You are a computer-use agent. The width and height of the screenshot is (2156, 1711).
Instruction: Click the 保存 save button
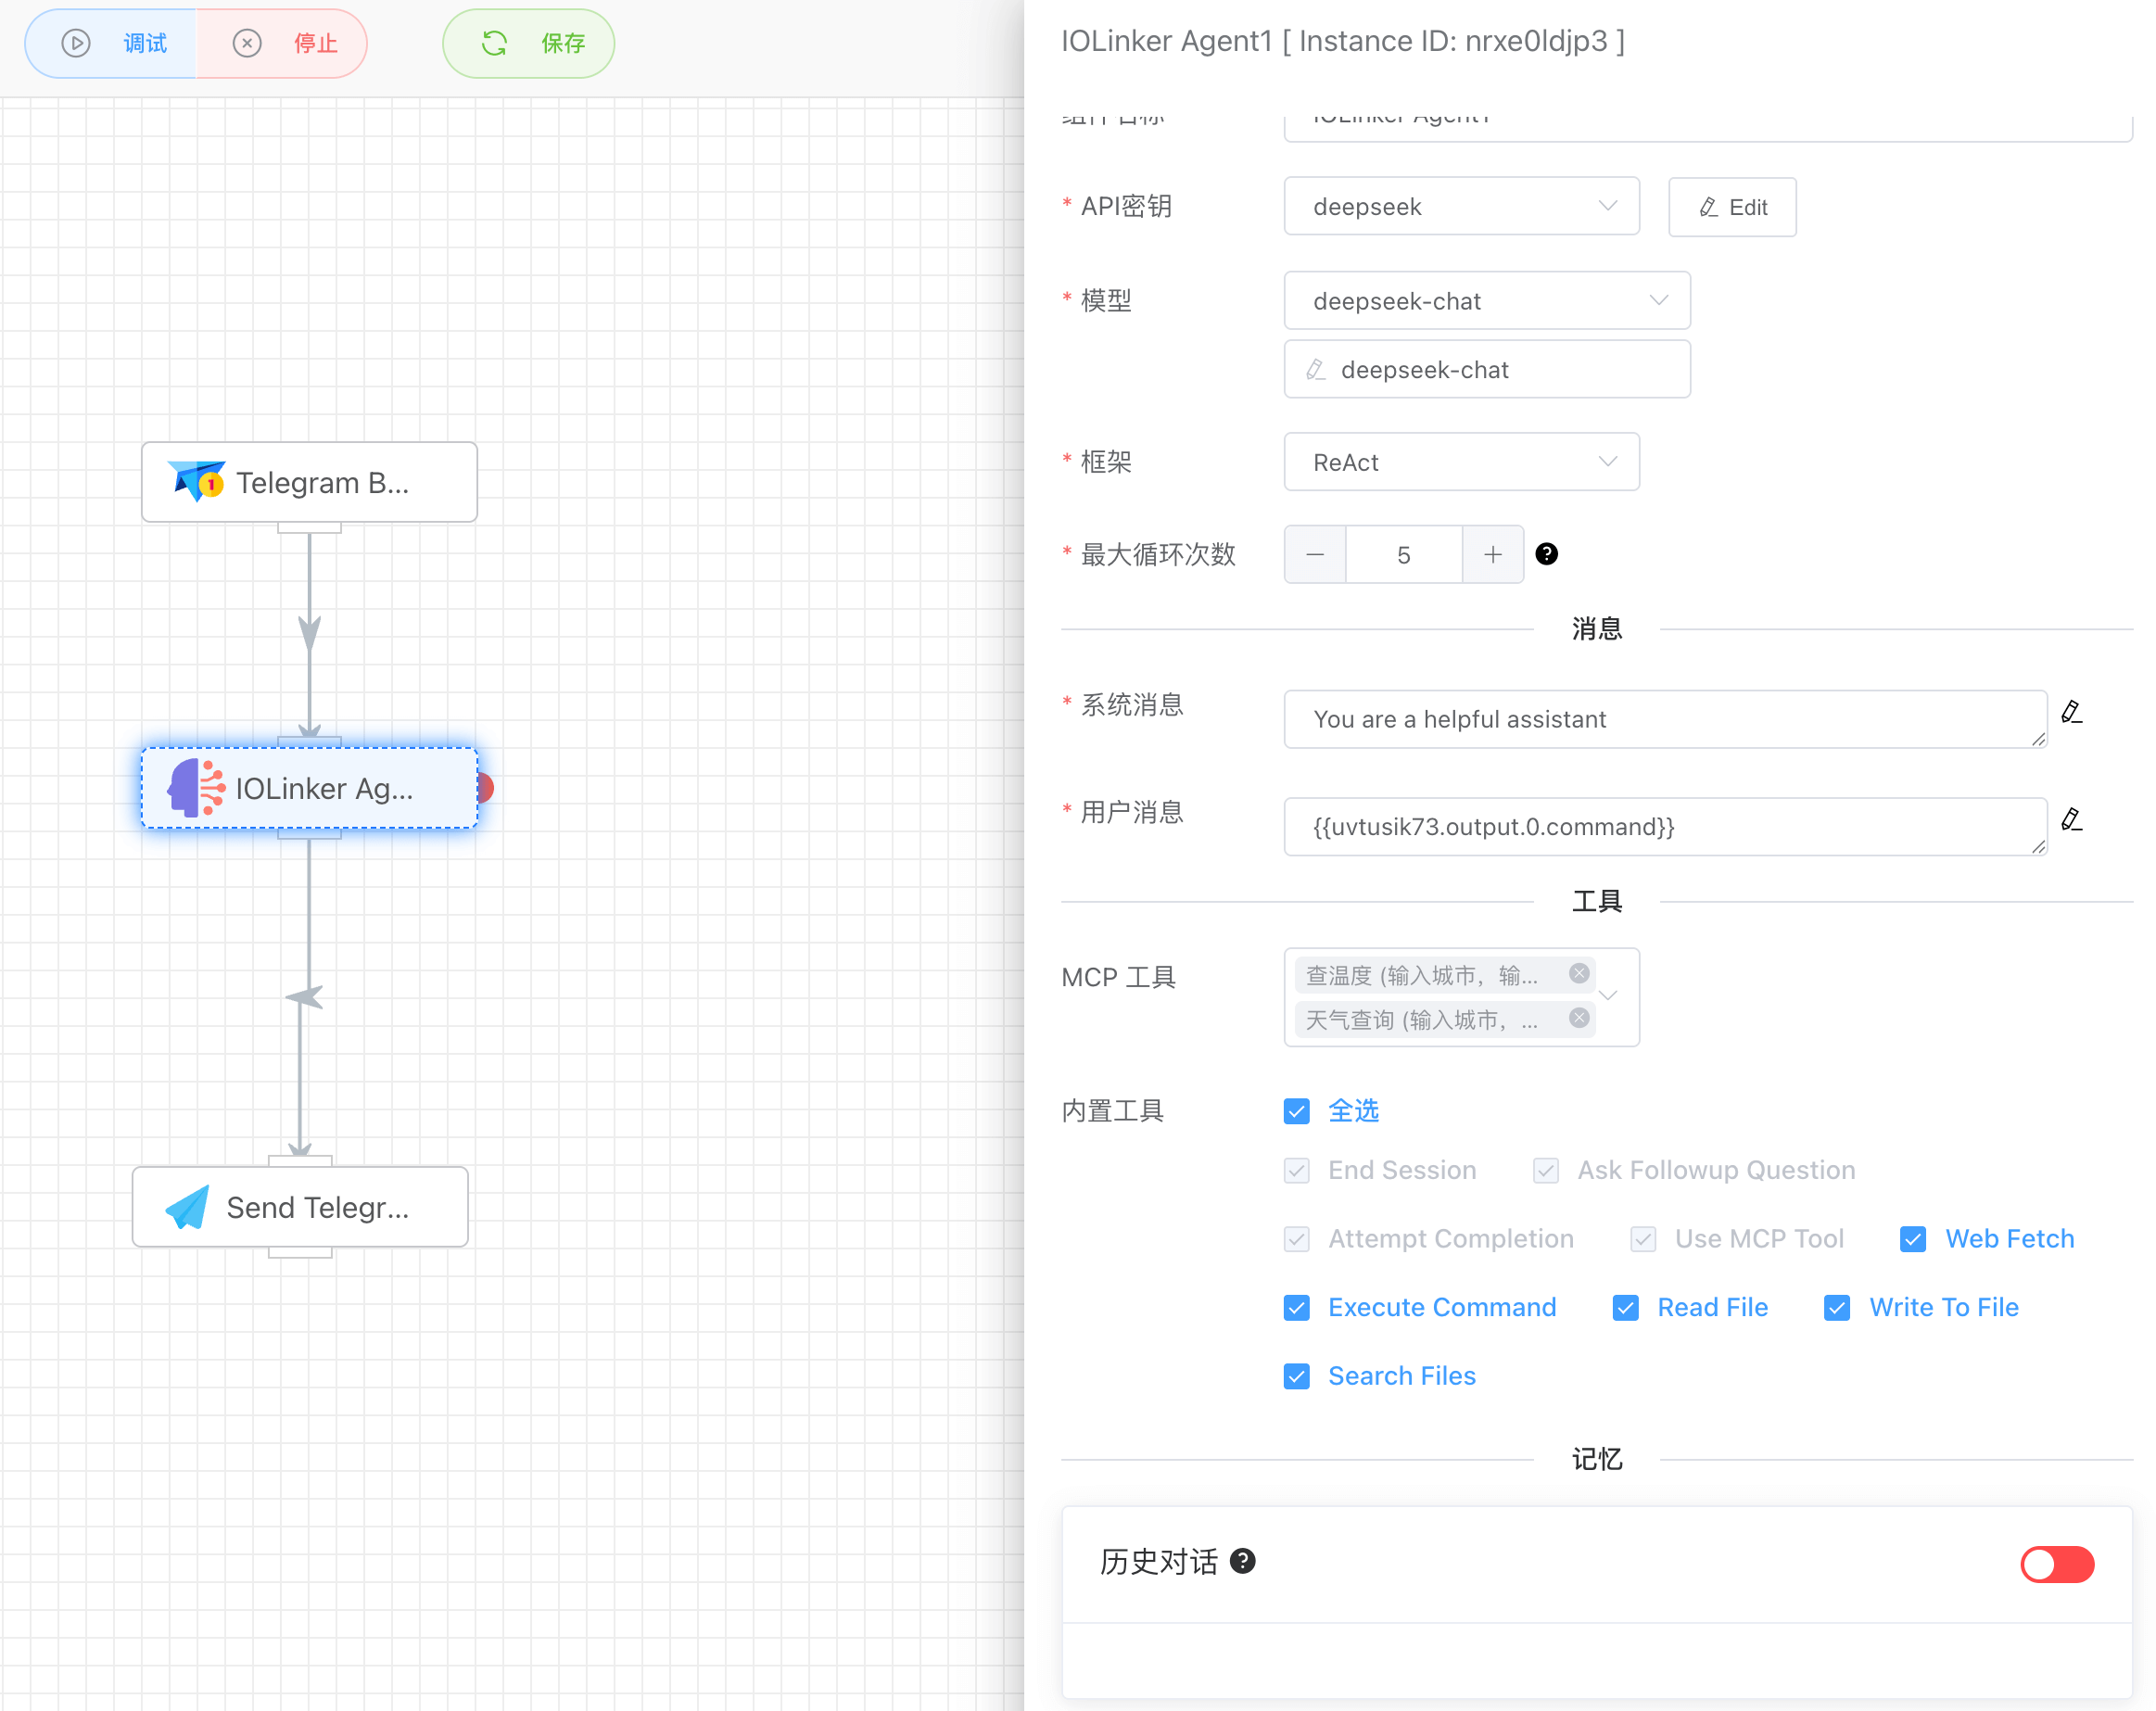click(529, 44)
